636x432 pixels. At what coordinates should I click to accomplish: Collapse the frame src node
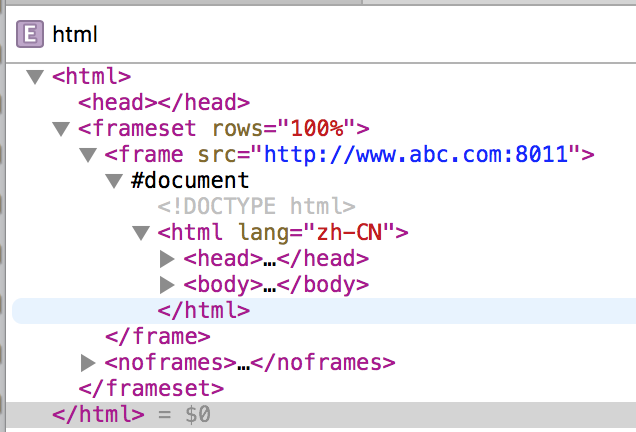tap(88, 155)
